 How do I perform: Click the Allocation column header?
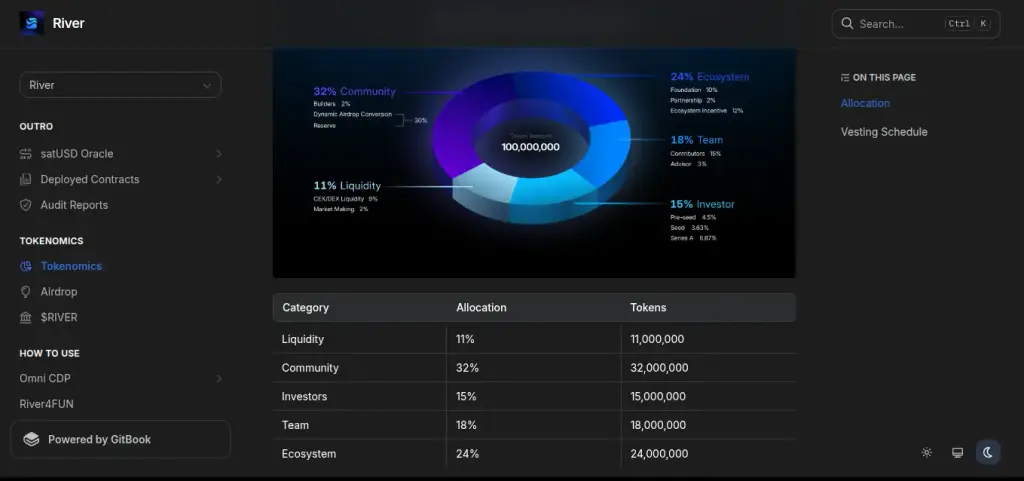tap(481, 307)
